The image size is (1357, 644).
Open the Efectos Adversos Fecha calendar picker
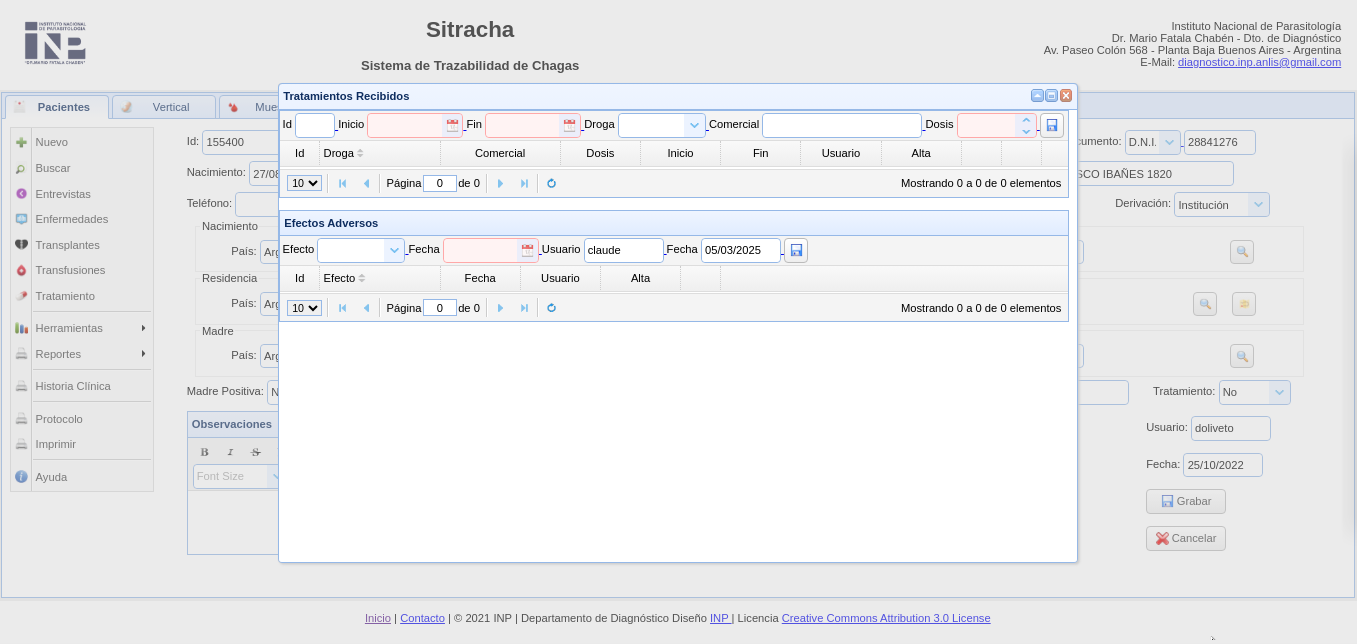[527, 250]
